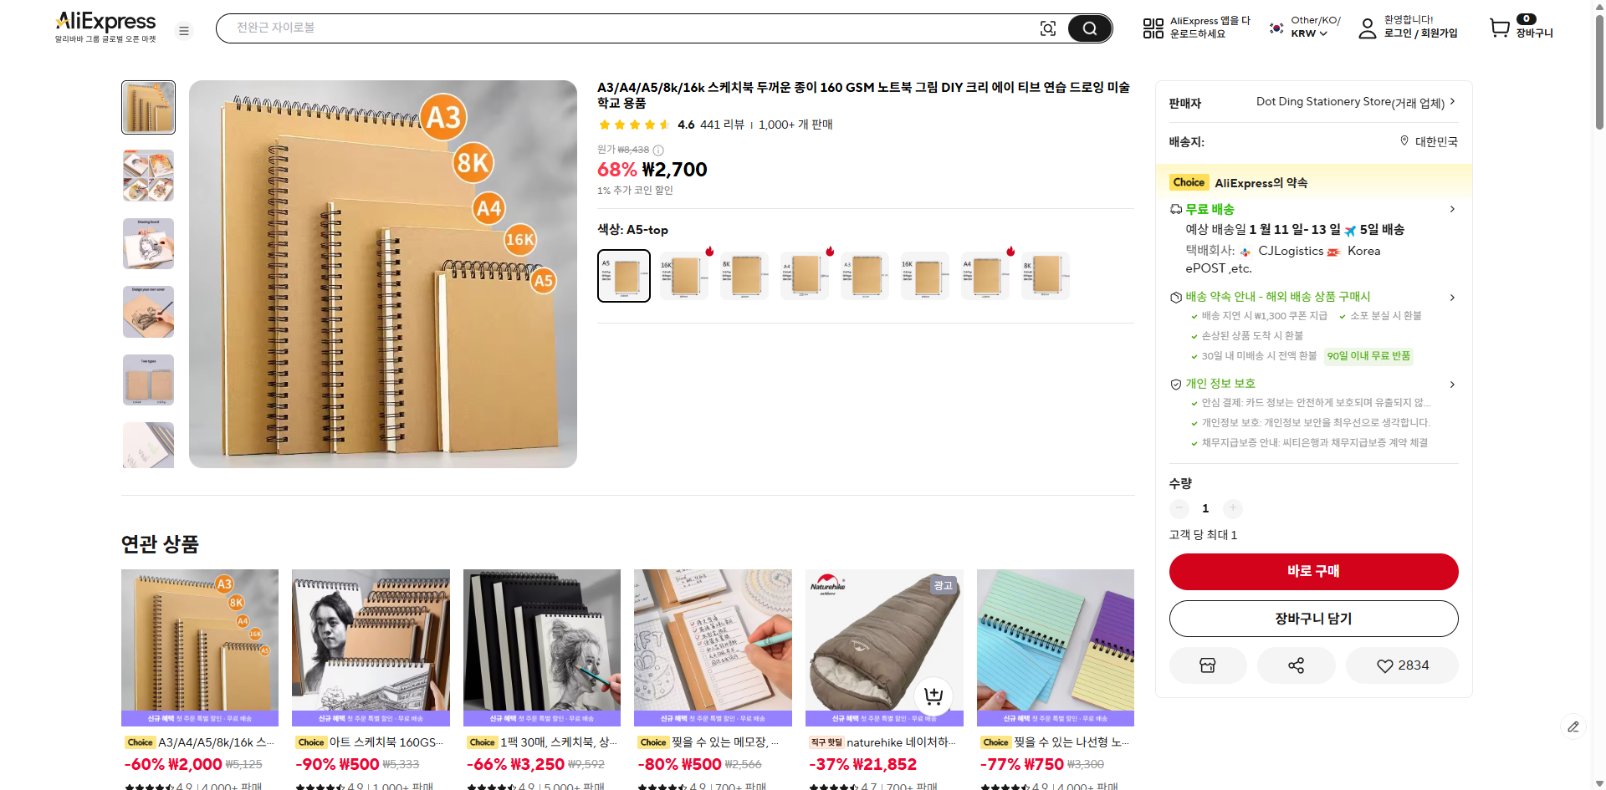Viewport: 1606px width, 790px height.
Task: Open 로그인 / 회원가입
Action: coord(1420,34)
